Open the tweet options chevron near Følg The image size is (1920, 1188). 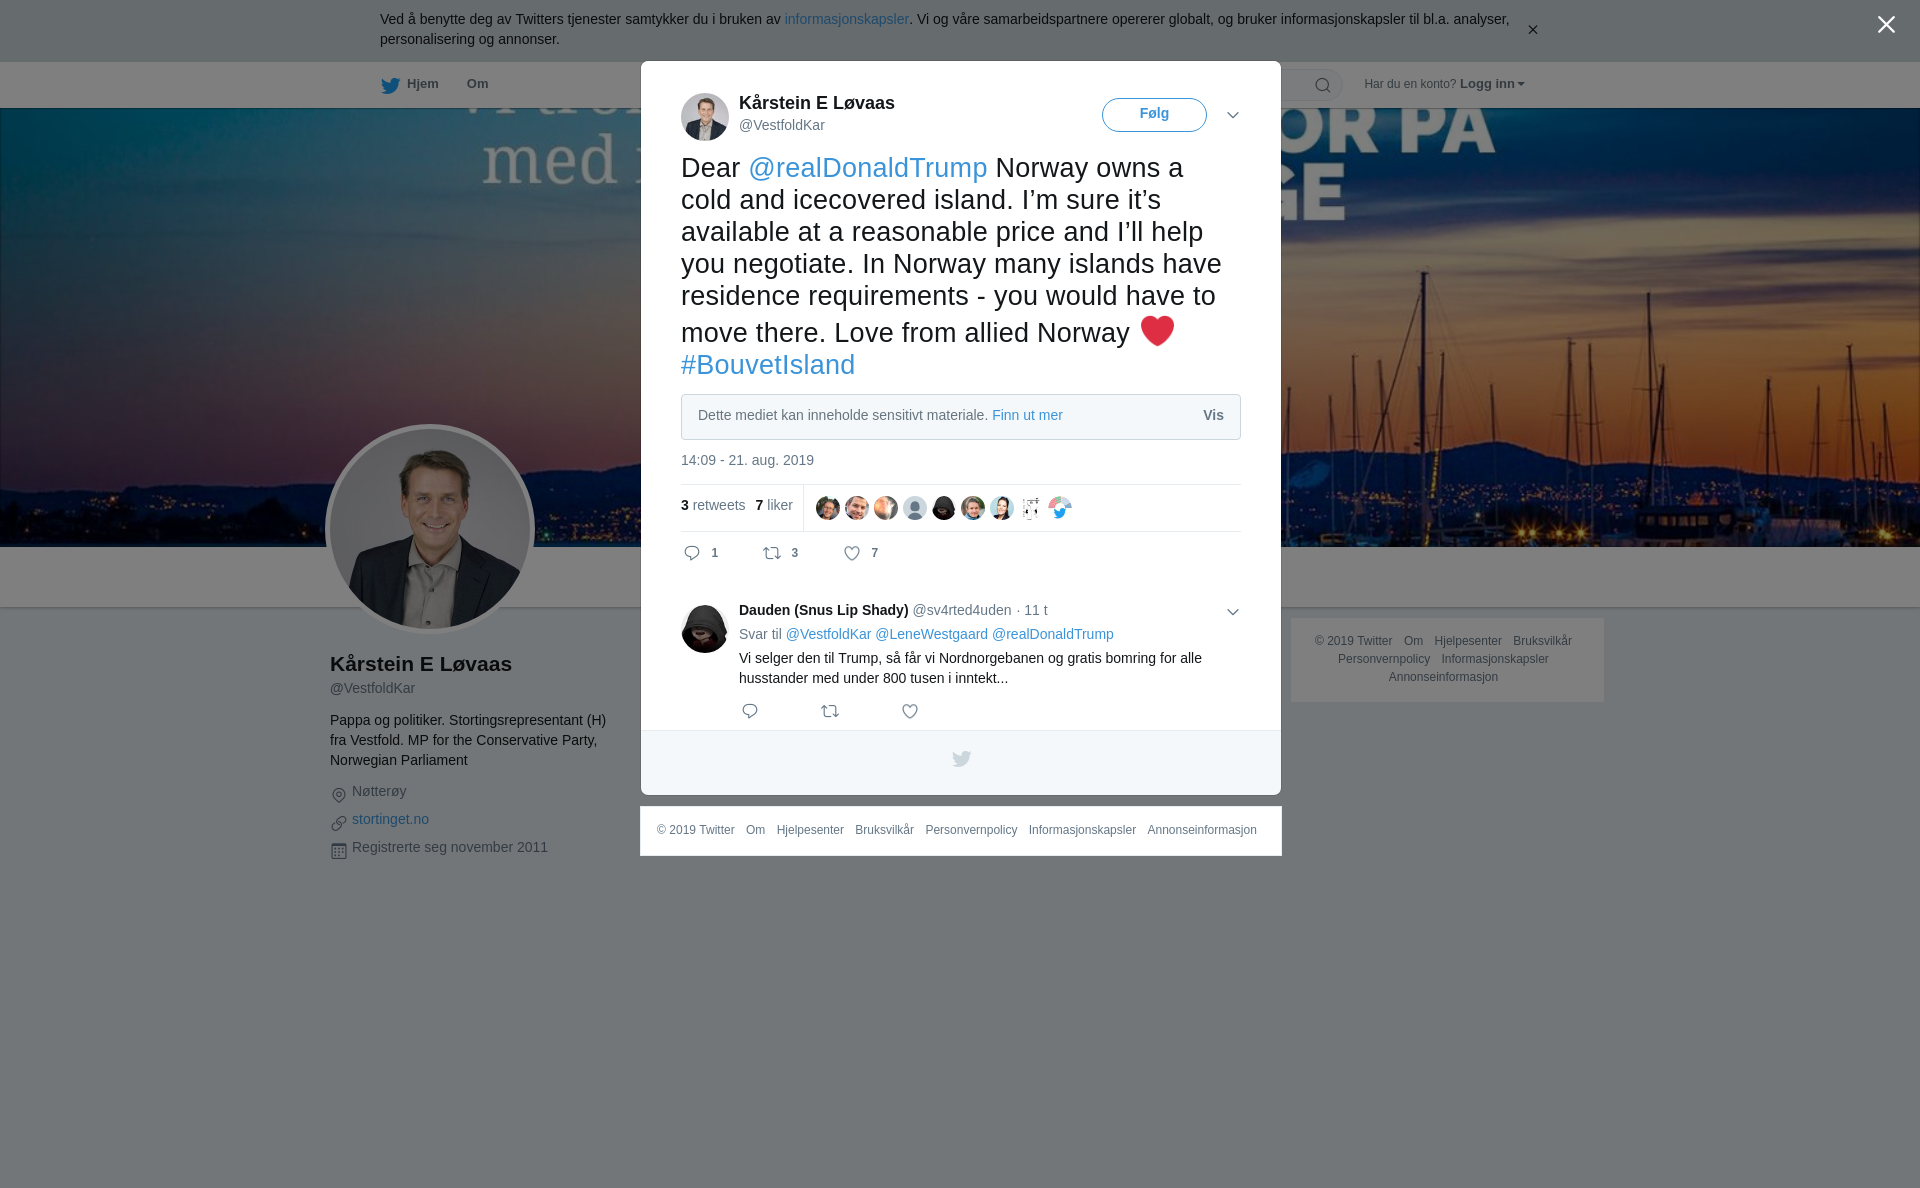(1233, 115)
